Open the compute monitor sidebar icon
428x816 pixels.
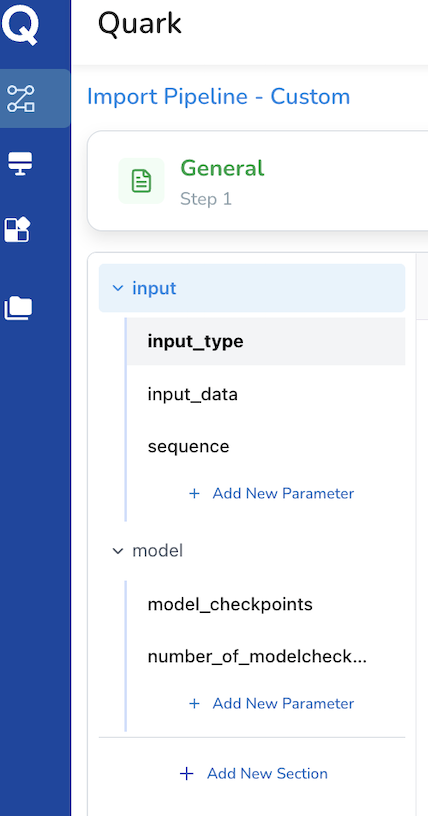click(x=20, y=164)
